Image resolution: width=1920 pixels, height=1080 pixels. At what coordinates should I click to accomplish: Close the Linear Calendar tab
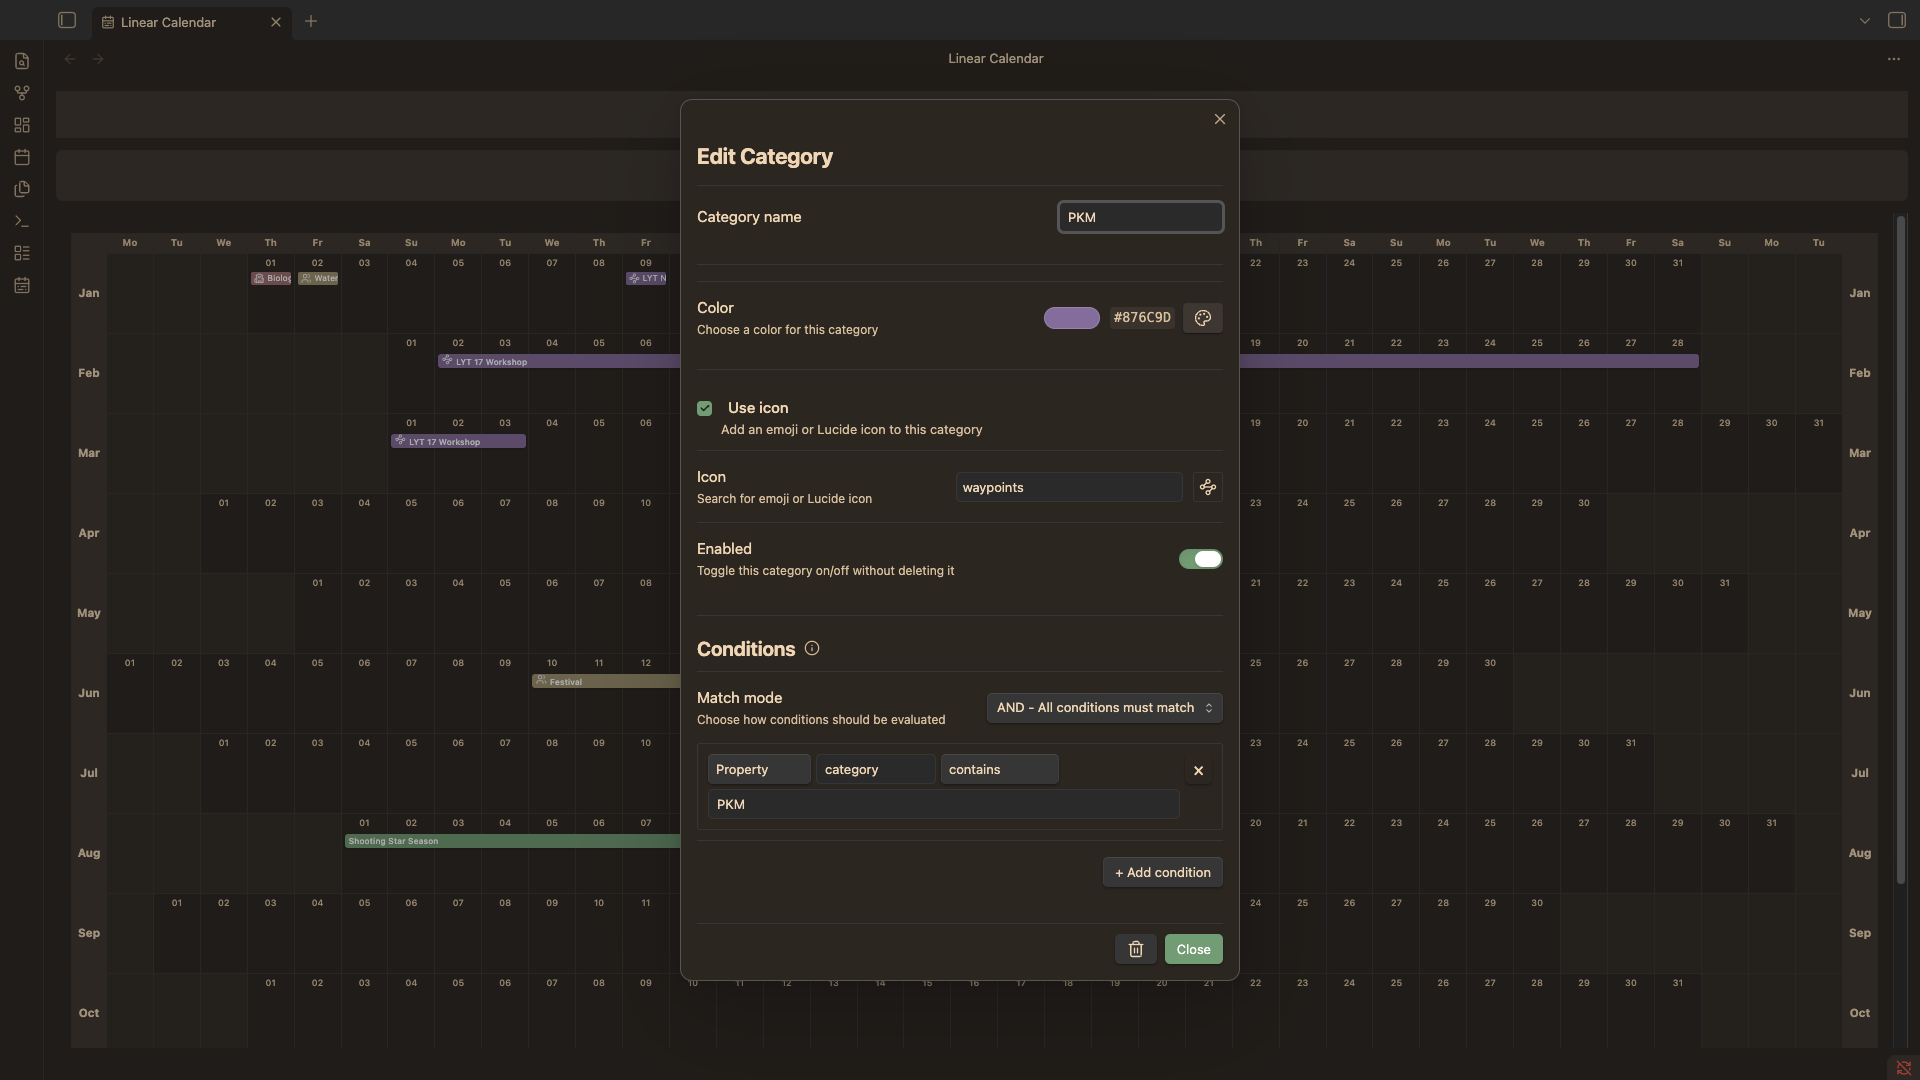point(276,22)
